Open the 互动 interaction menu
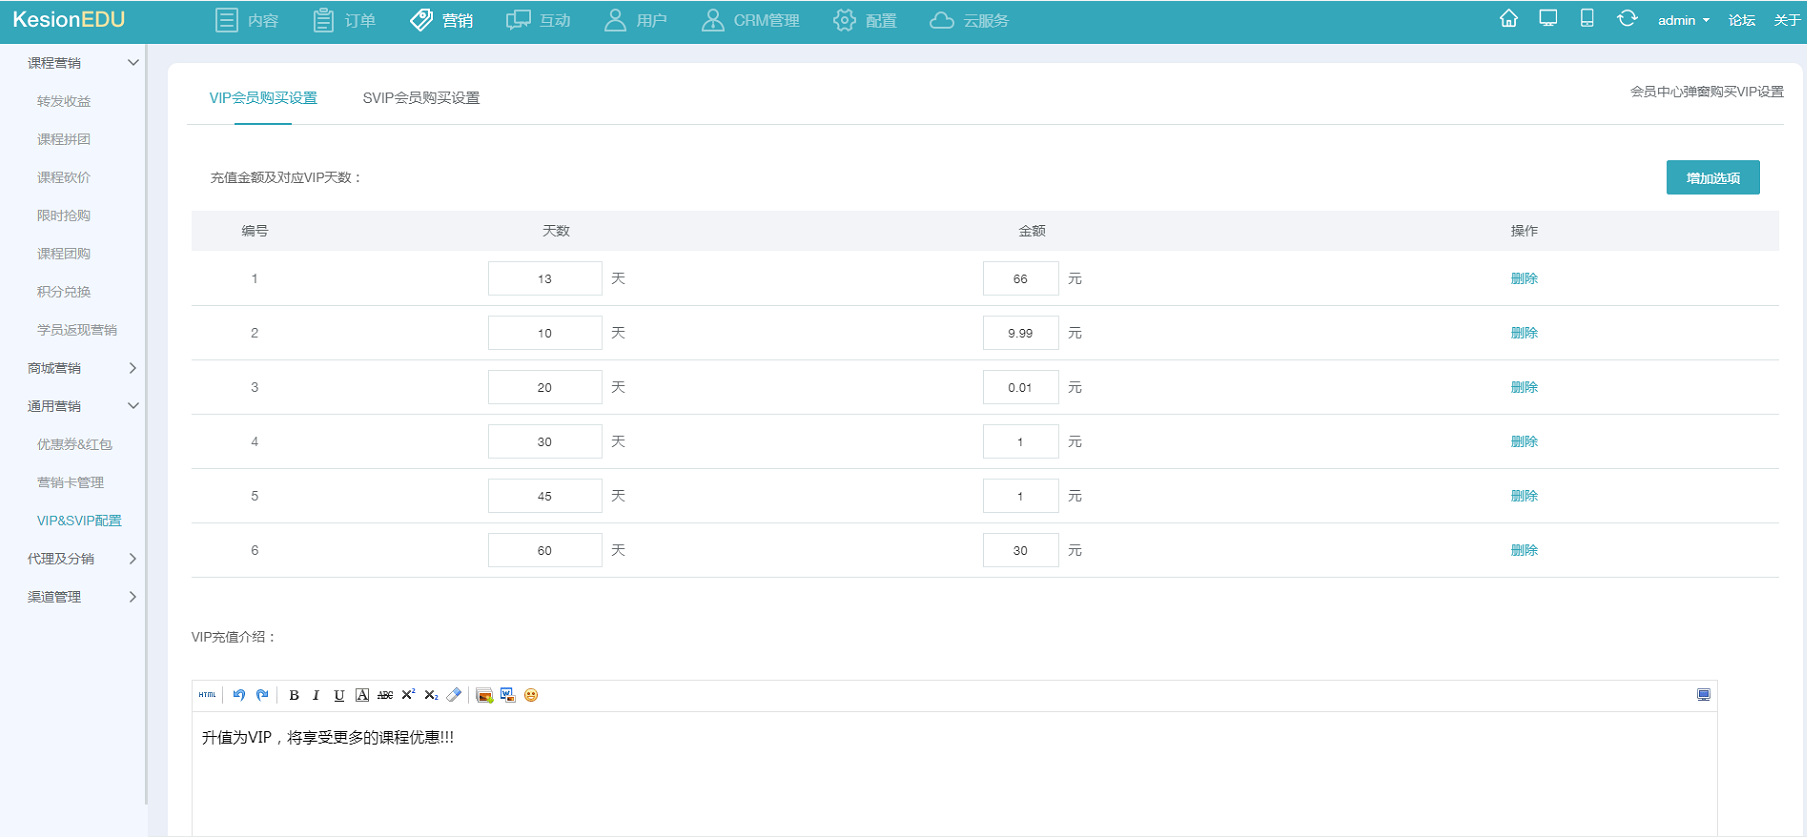The height and width of the screenshot is (837, 1807). pyautogui.click(x=539, y=20)
